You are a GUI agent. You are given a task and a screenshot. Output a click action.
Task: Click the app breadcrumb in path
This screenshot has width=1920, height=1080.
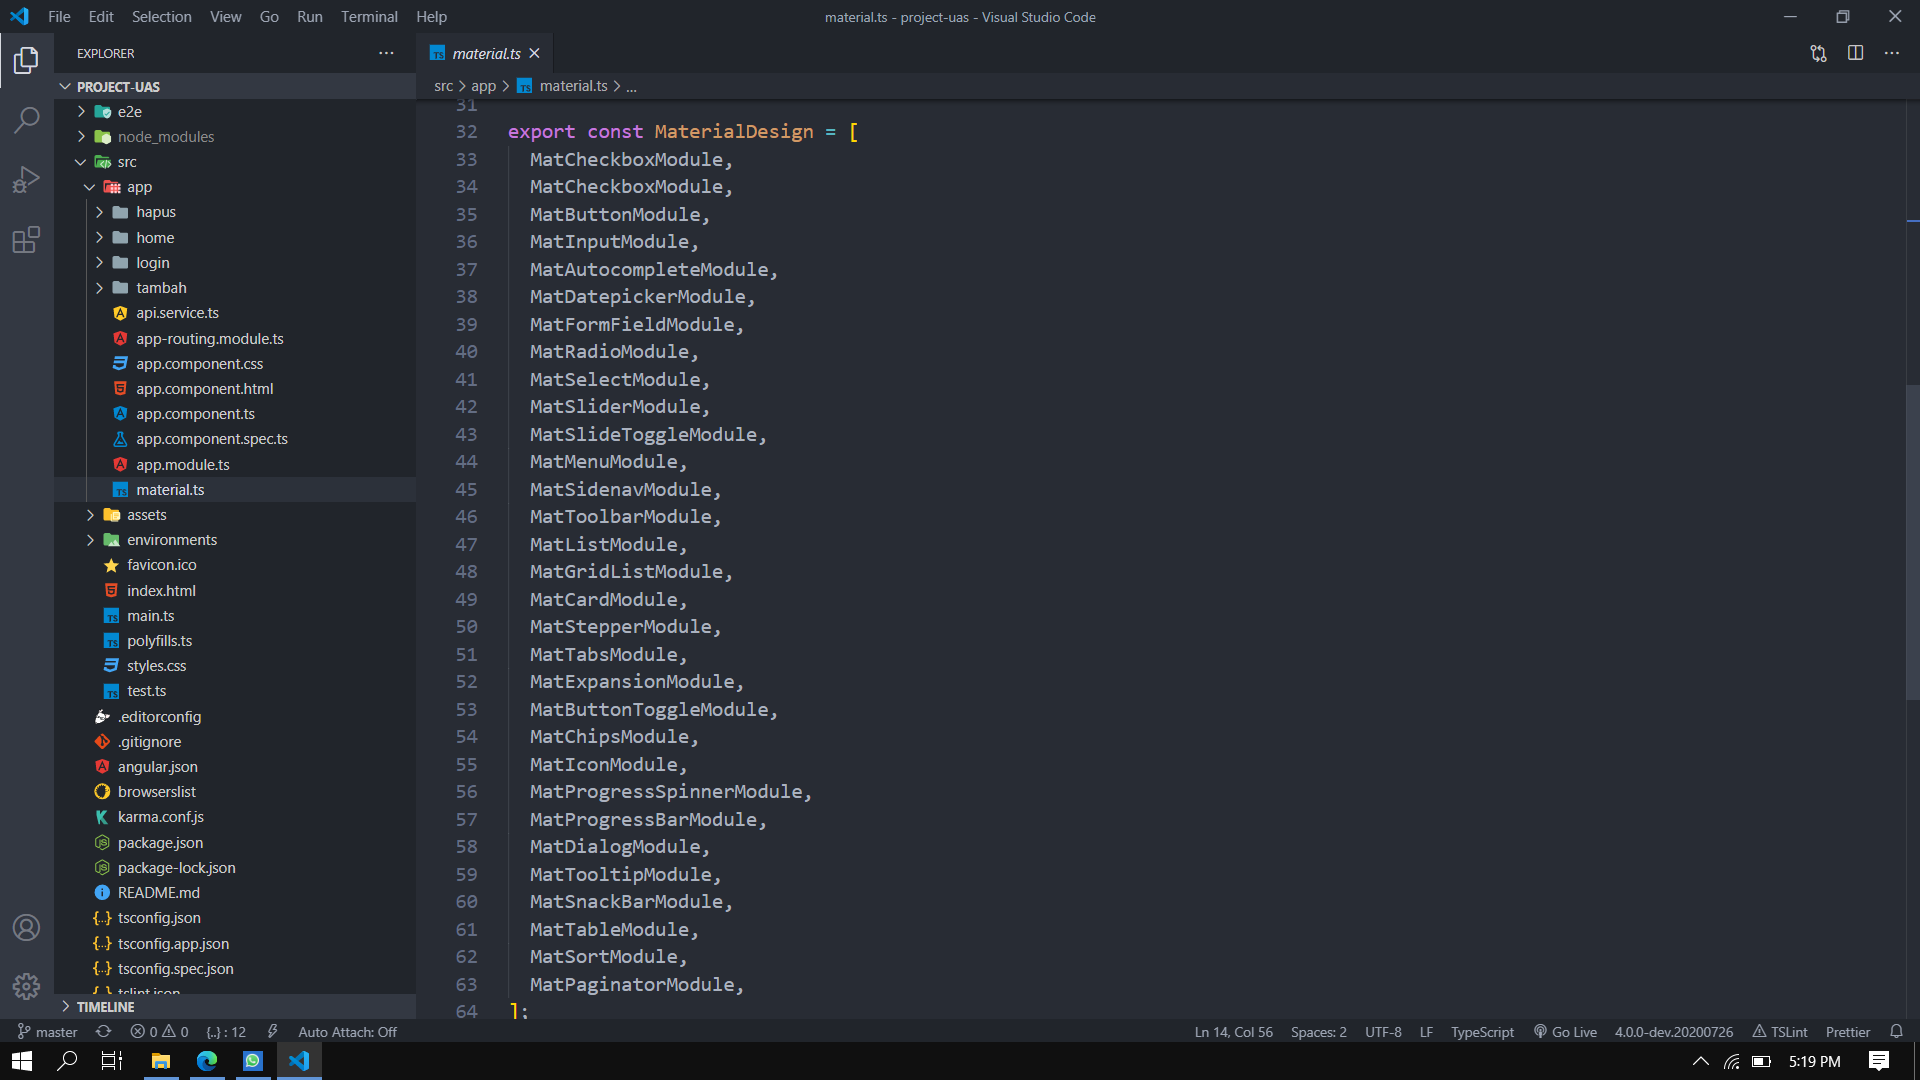pos(484,86)
